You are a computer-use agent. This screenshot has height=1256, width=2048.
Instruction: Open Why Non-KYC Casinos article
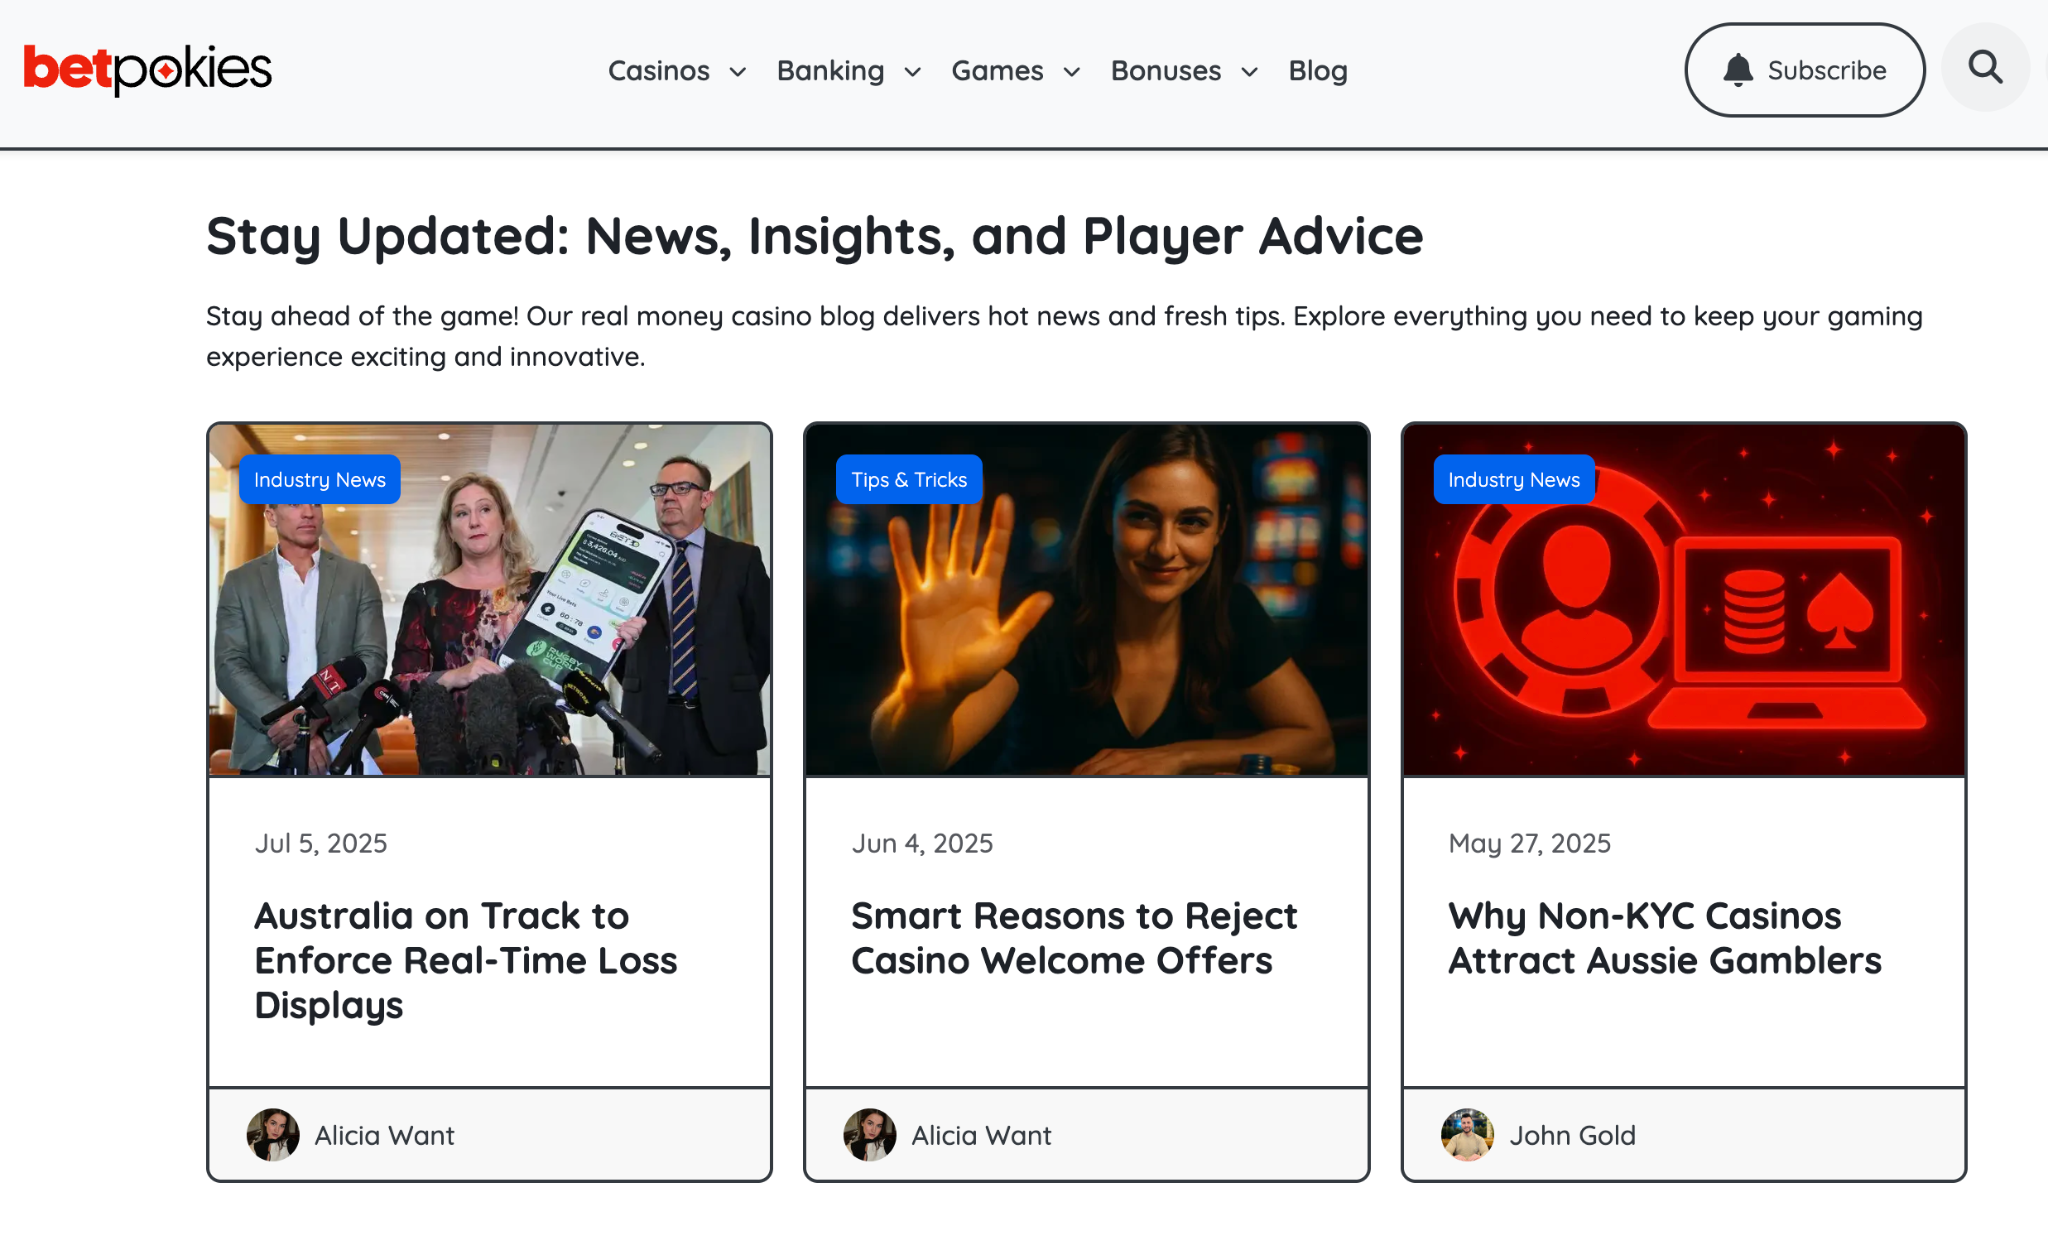(x=1665, y=938)
